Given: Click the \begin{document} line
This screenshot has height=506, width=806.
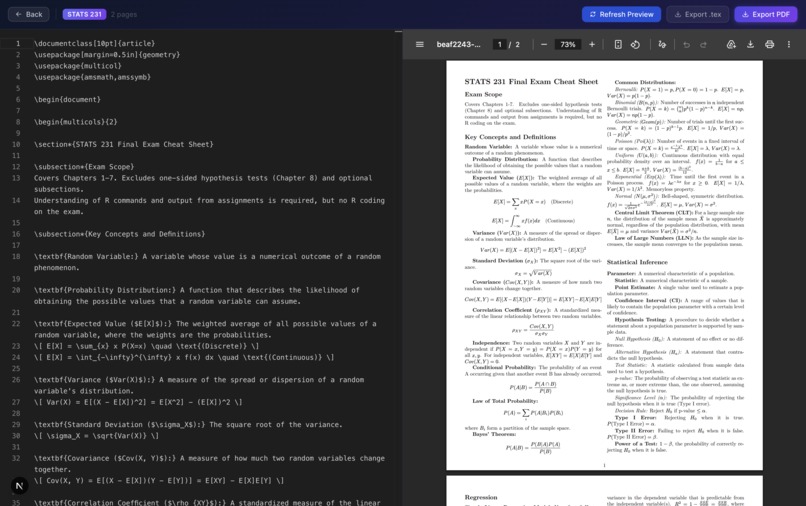Looking at the screenshot, I should pyautogui.click(x=67, y=100).
